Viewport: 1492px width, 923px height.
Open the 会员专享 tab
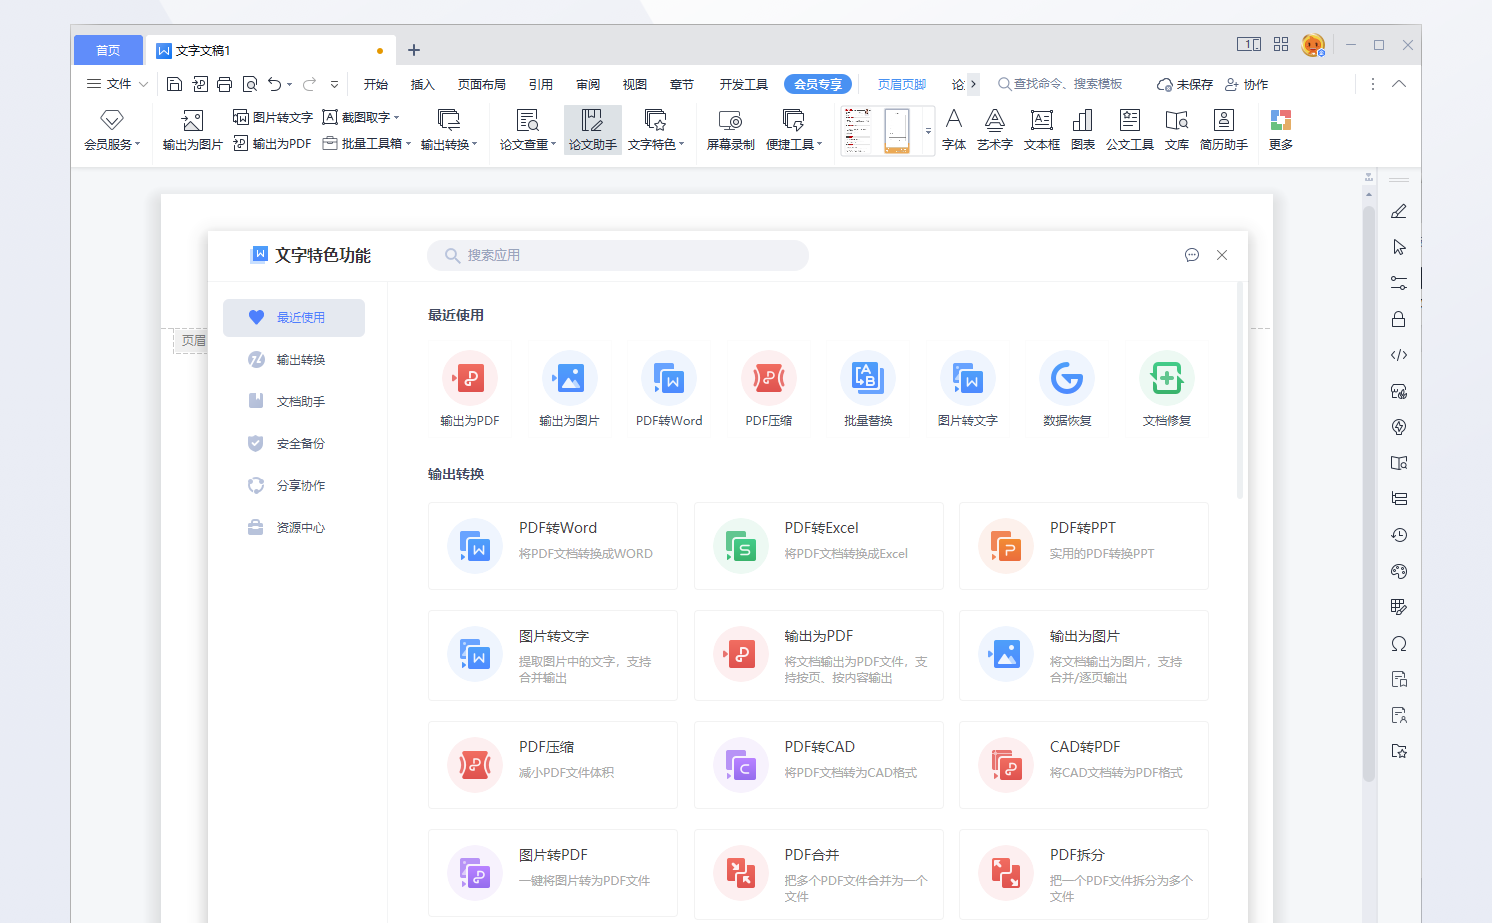[817, 84]
